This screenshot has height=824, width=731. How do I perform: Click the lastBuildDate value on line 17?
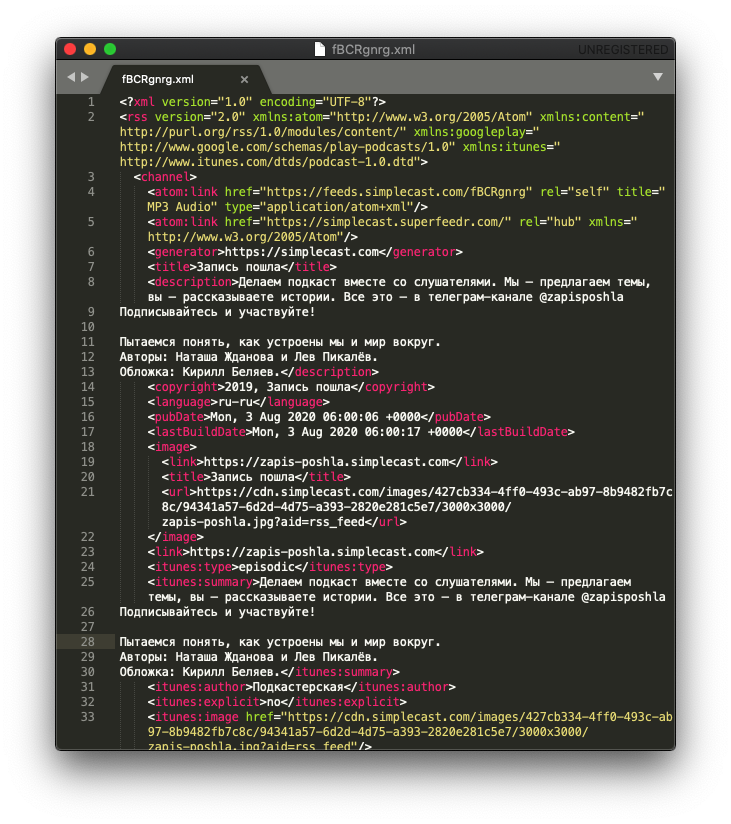coord(358,432)
